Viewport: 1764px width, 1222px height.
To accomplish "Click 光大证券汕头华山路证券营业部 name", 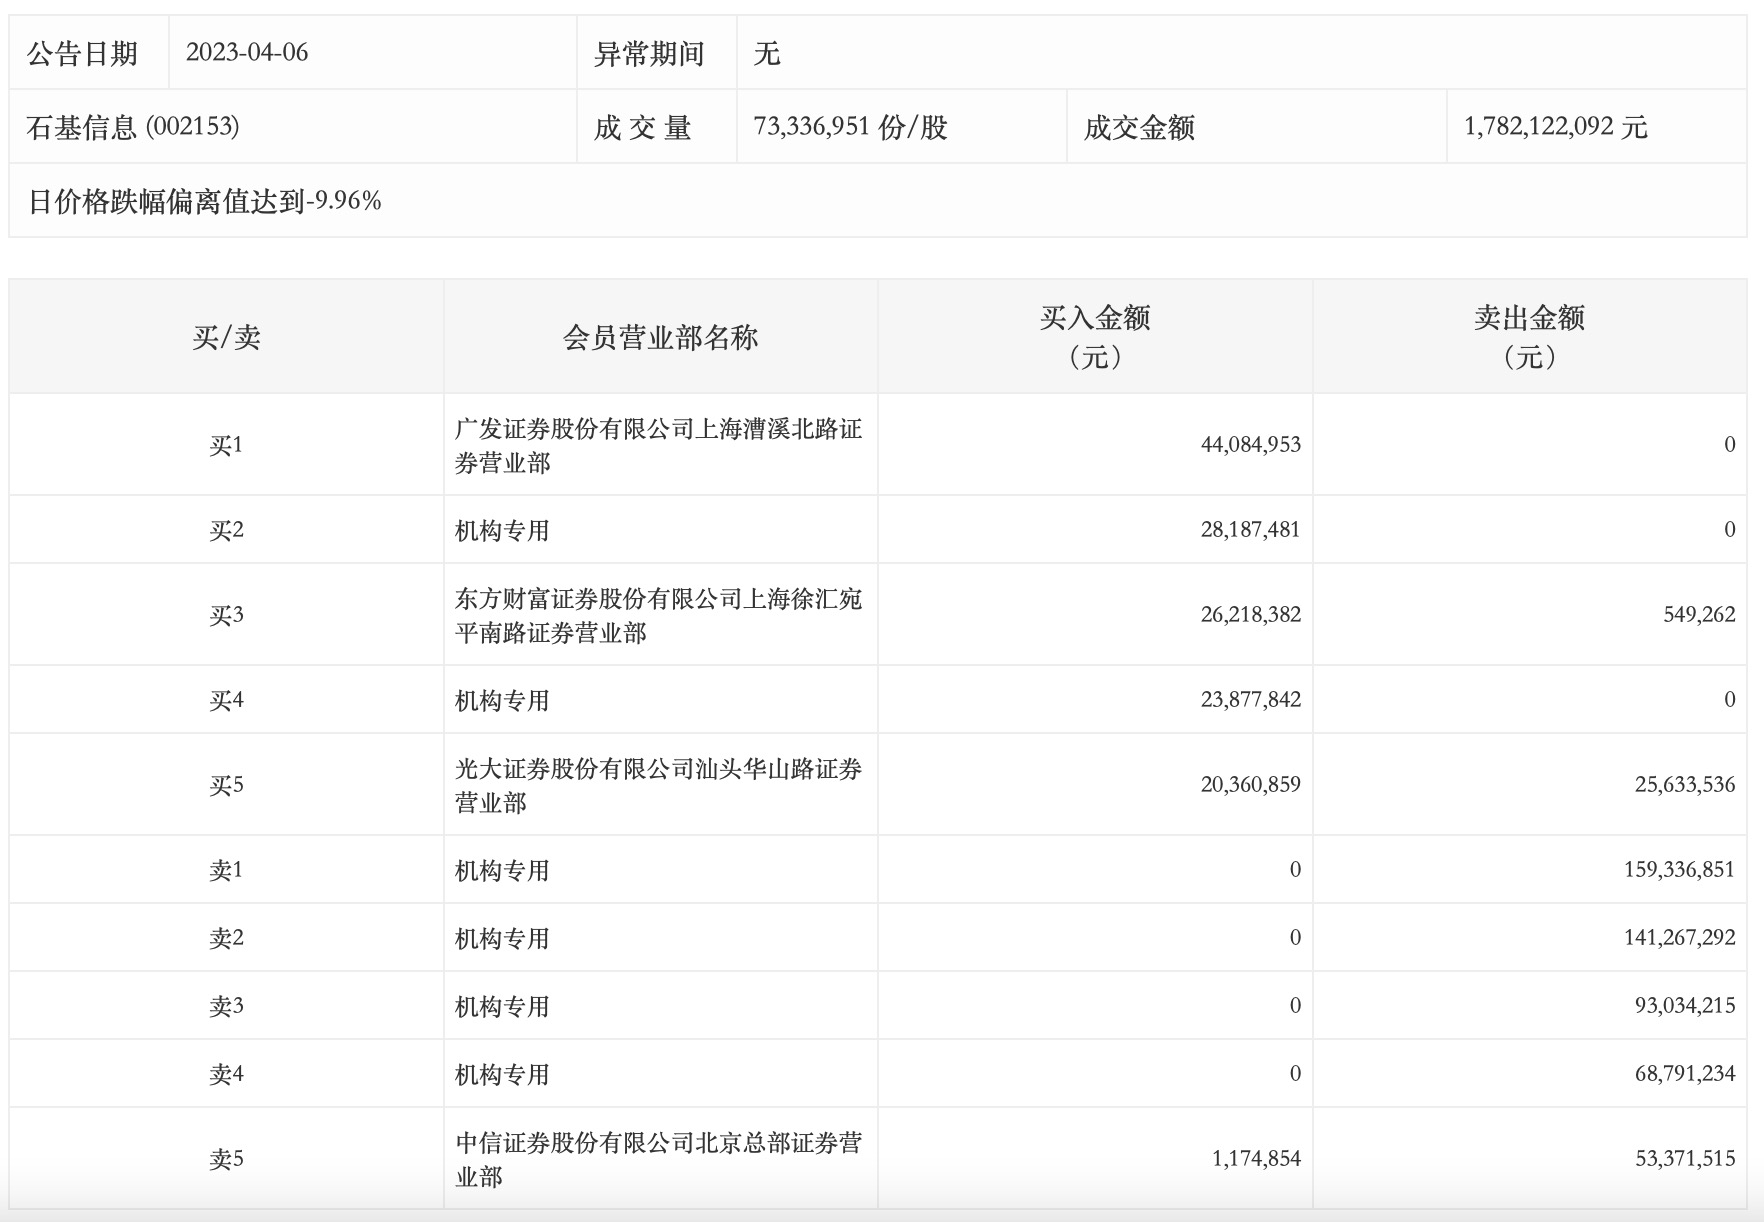I will (659, 786).
